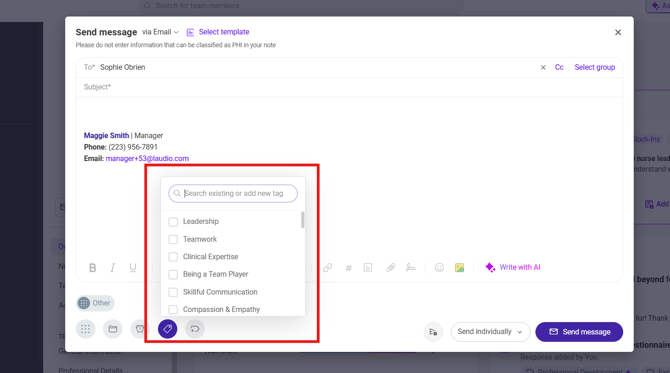Click Write with AI text
Image resolution: width=670 pixels, height=373 pixels.
[x=520, y=267]
